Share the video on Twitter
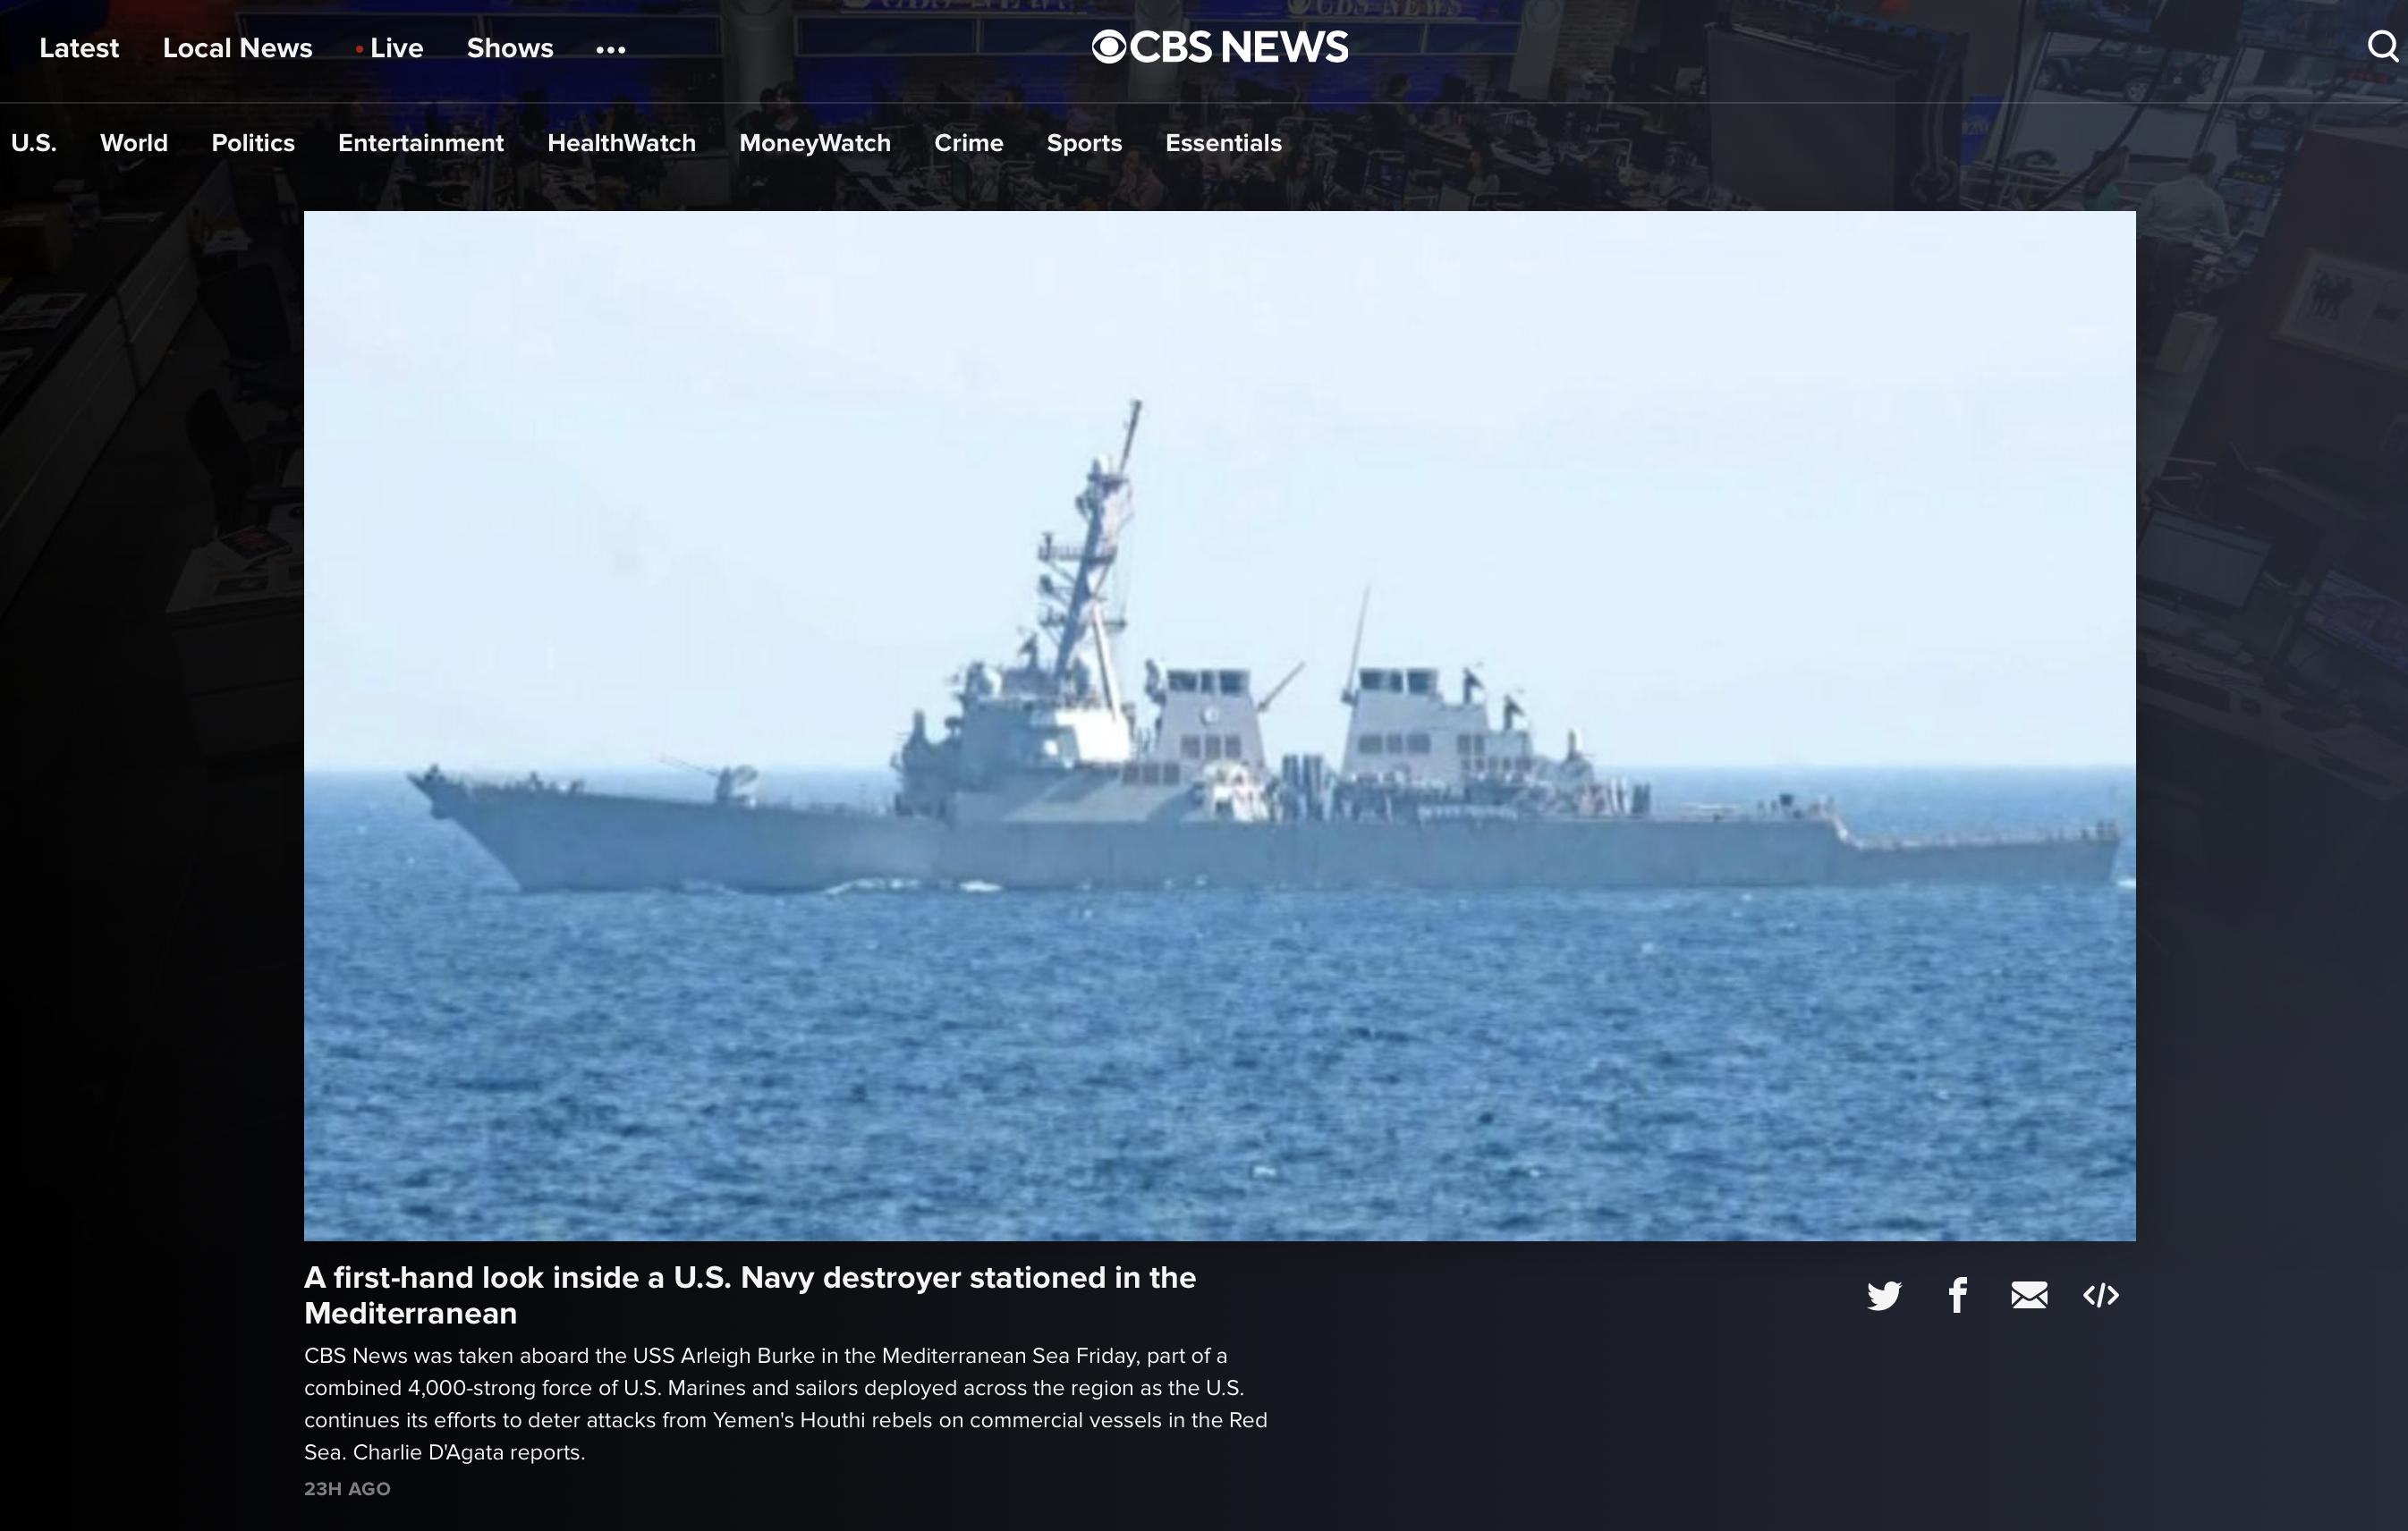Viewport: 2408px width, 1531px height. (x=1884, y=1296)
